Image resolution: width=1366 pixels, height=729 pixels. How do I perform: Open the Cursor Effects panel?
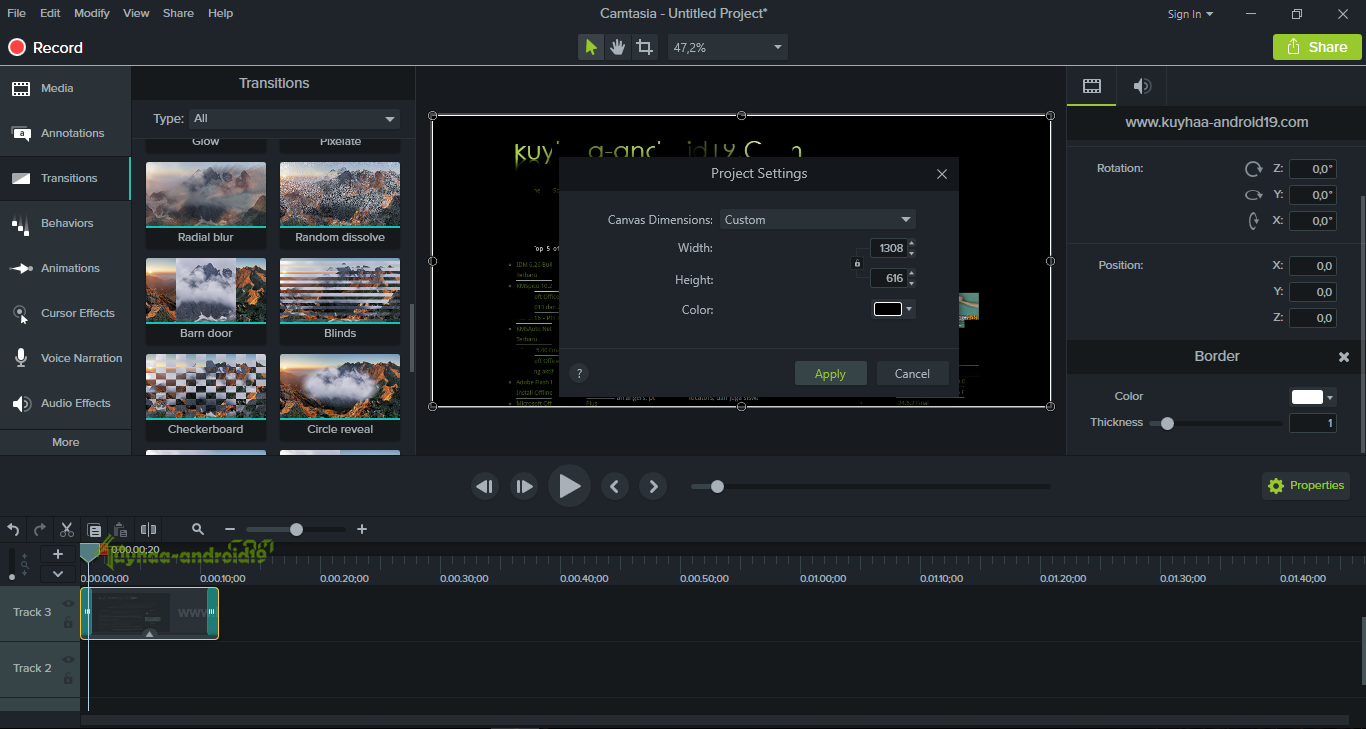coord(65,313)
